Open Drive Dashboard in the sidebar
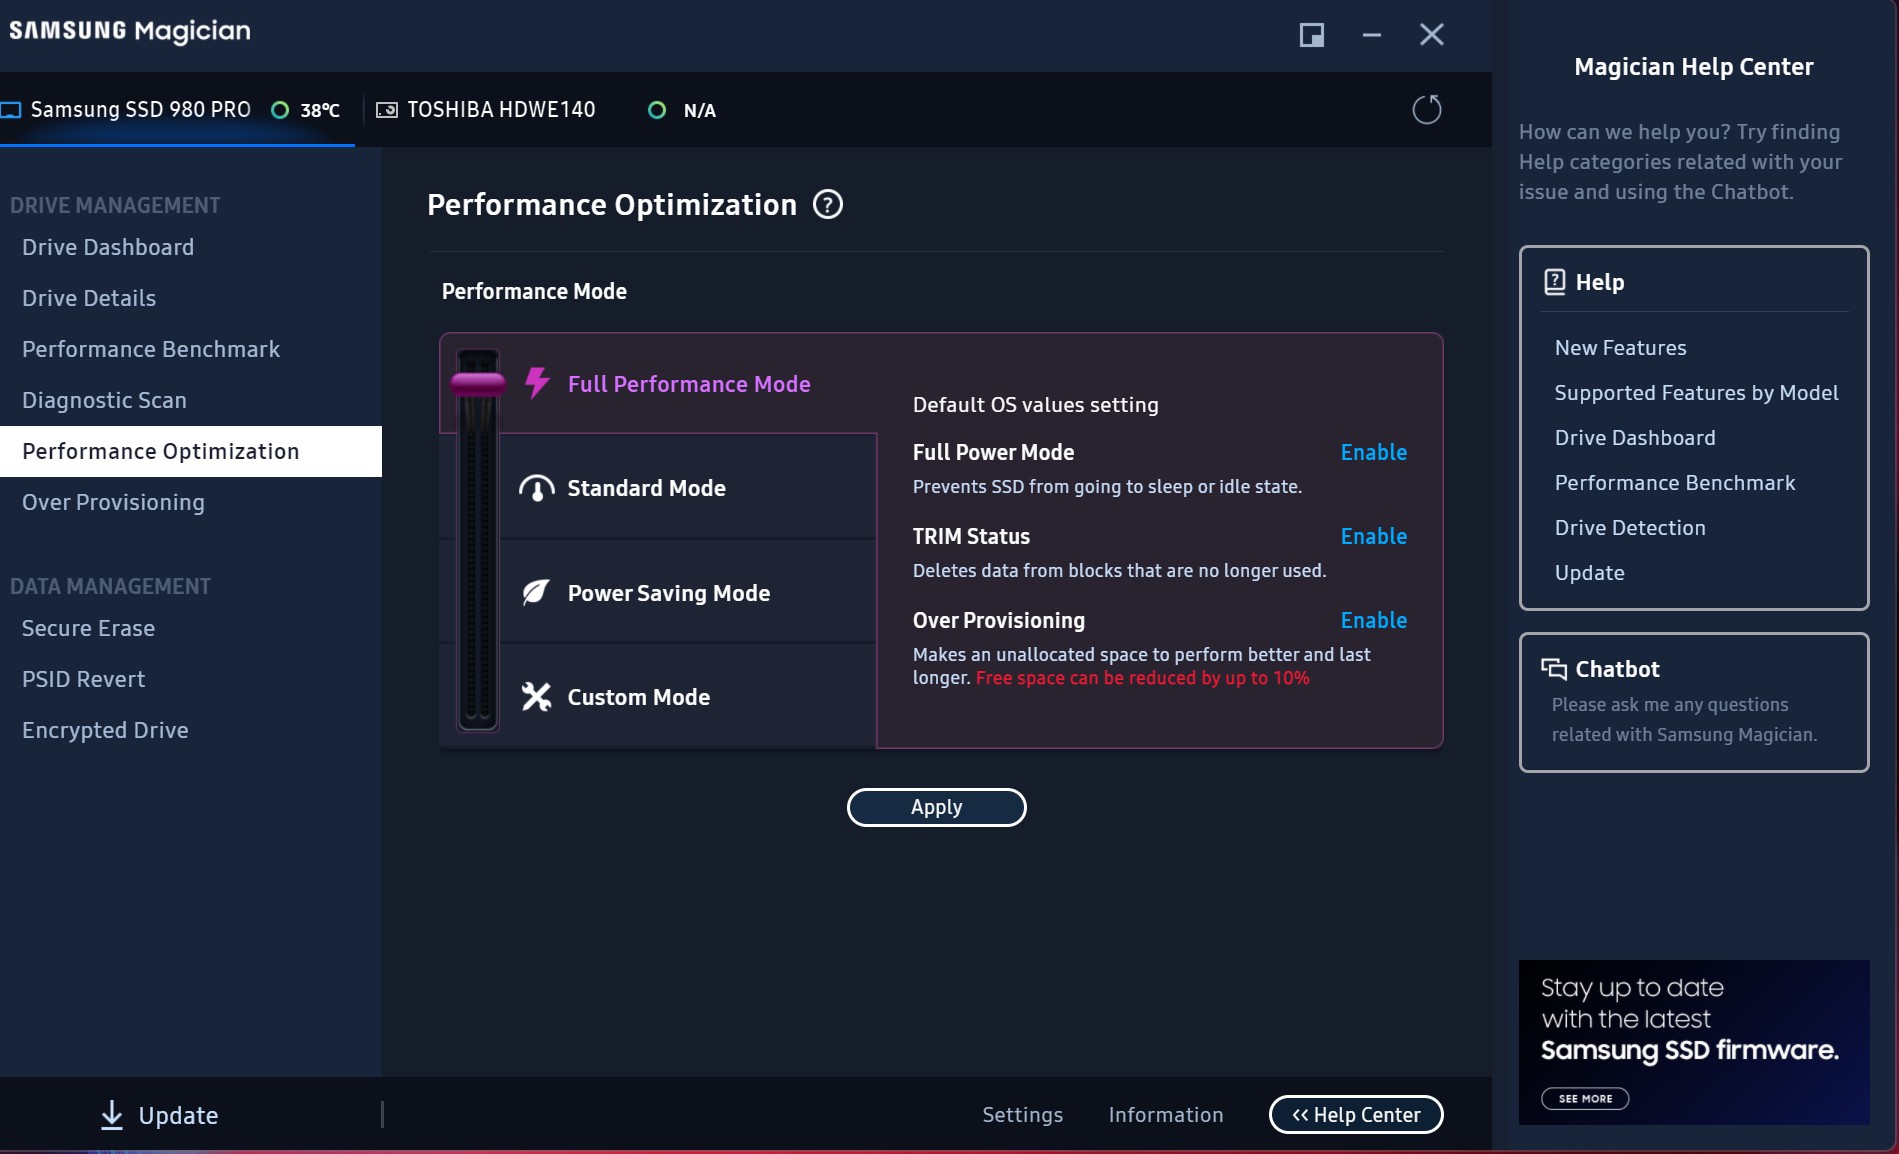The image size is (1899, 1154). [108, 247]
